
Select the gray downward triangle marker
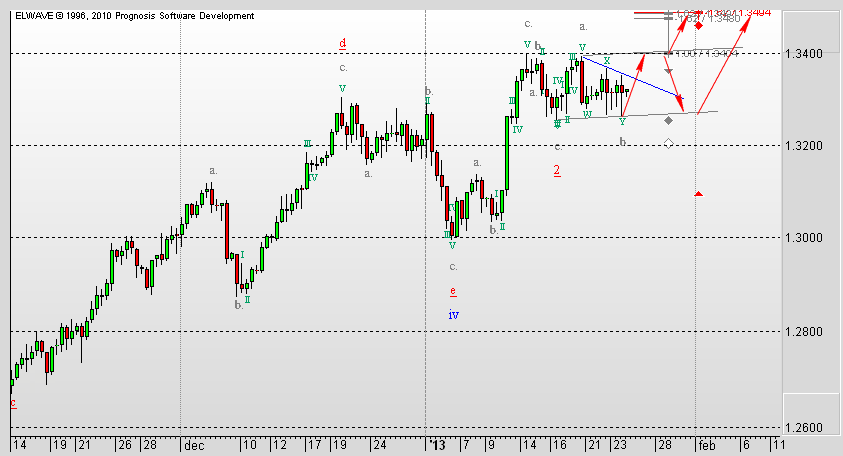tap(669, 72)
